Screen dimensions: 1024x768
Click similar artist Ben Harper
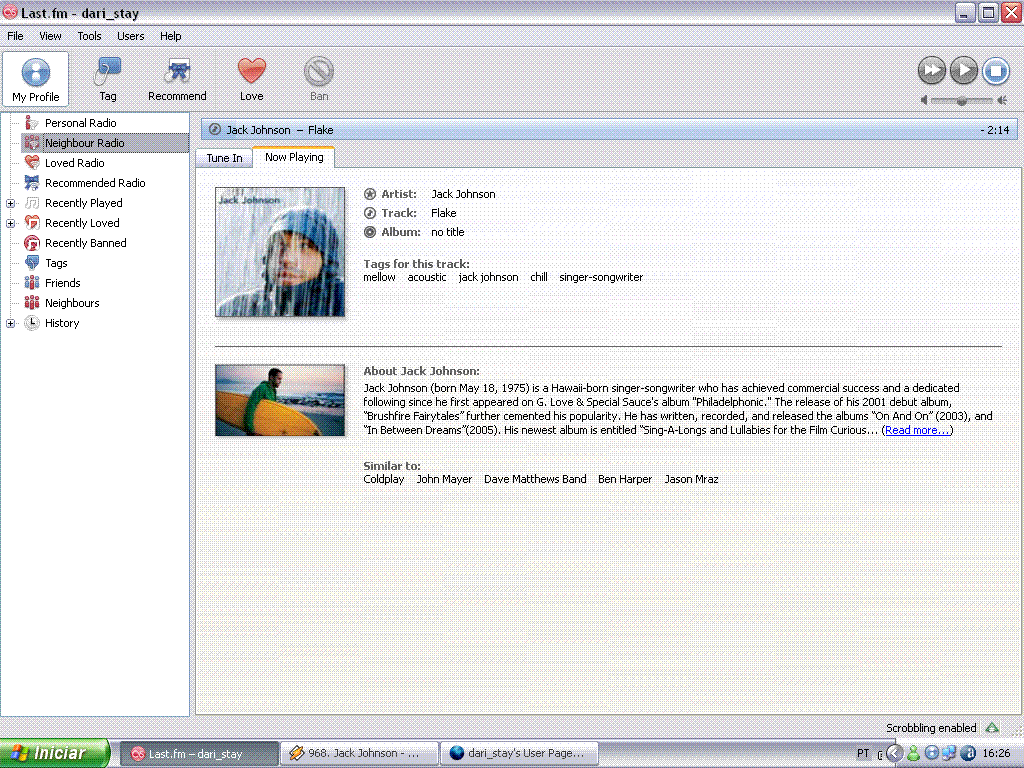tap(625, 479)
